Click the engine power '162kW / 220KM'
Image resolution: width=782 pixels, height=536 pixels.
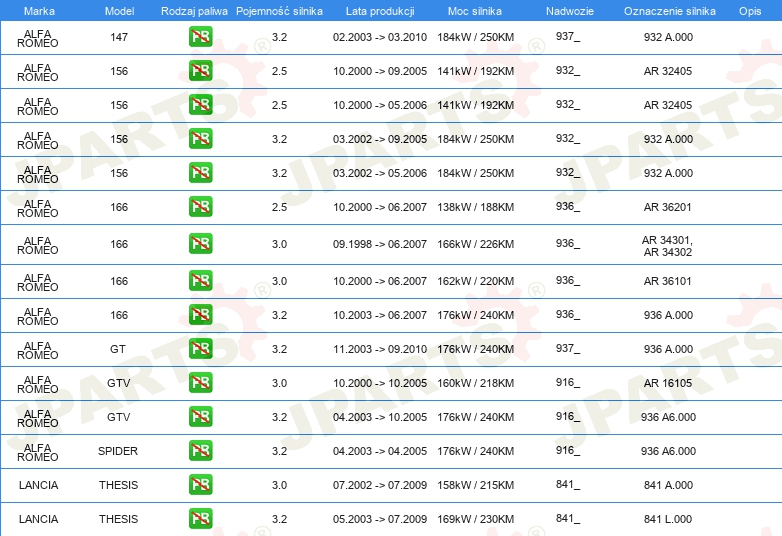[476, 281]
